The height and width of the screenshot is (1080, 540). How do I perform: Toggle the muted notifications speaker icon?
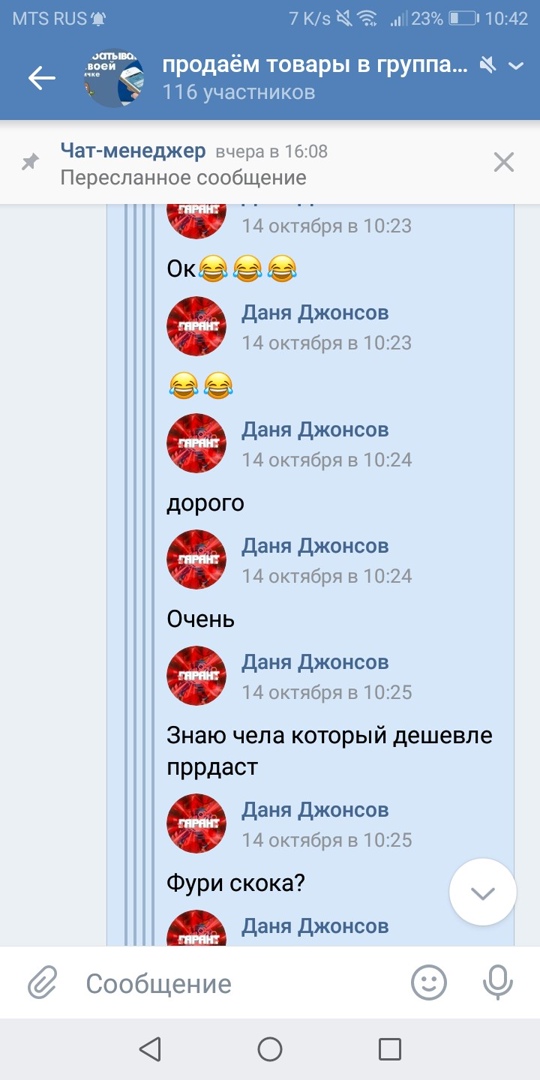(x=488, y=66)
